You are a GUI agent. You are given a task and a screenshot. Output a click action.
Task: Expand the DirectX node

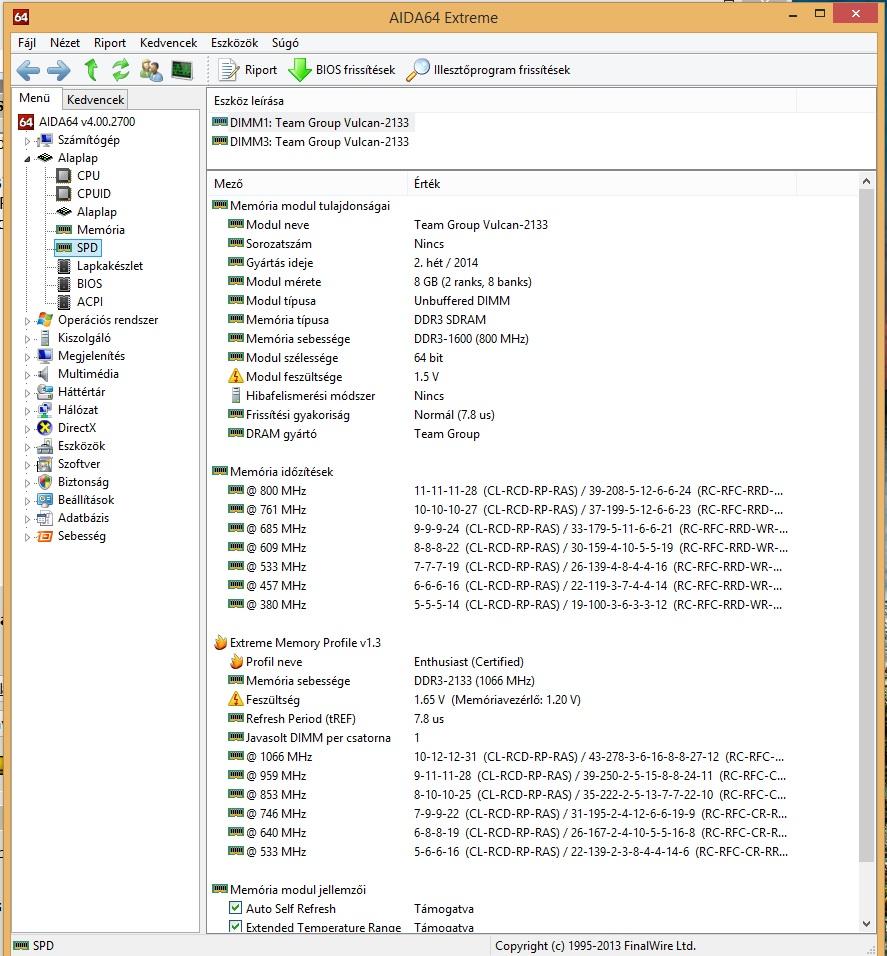[27, 429]
